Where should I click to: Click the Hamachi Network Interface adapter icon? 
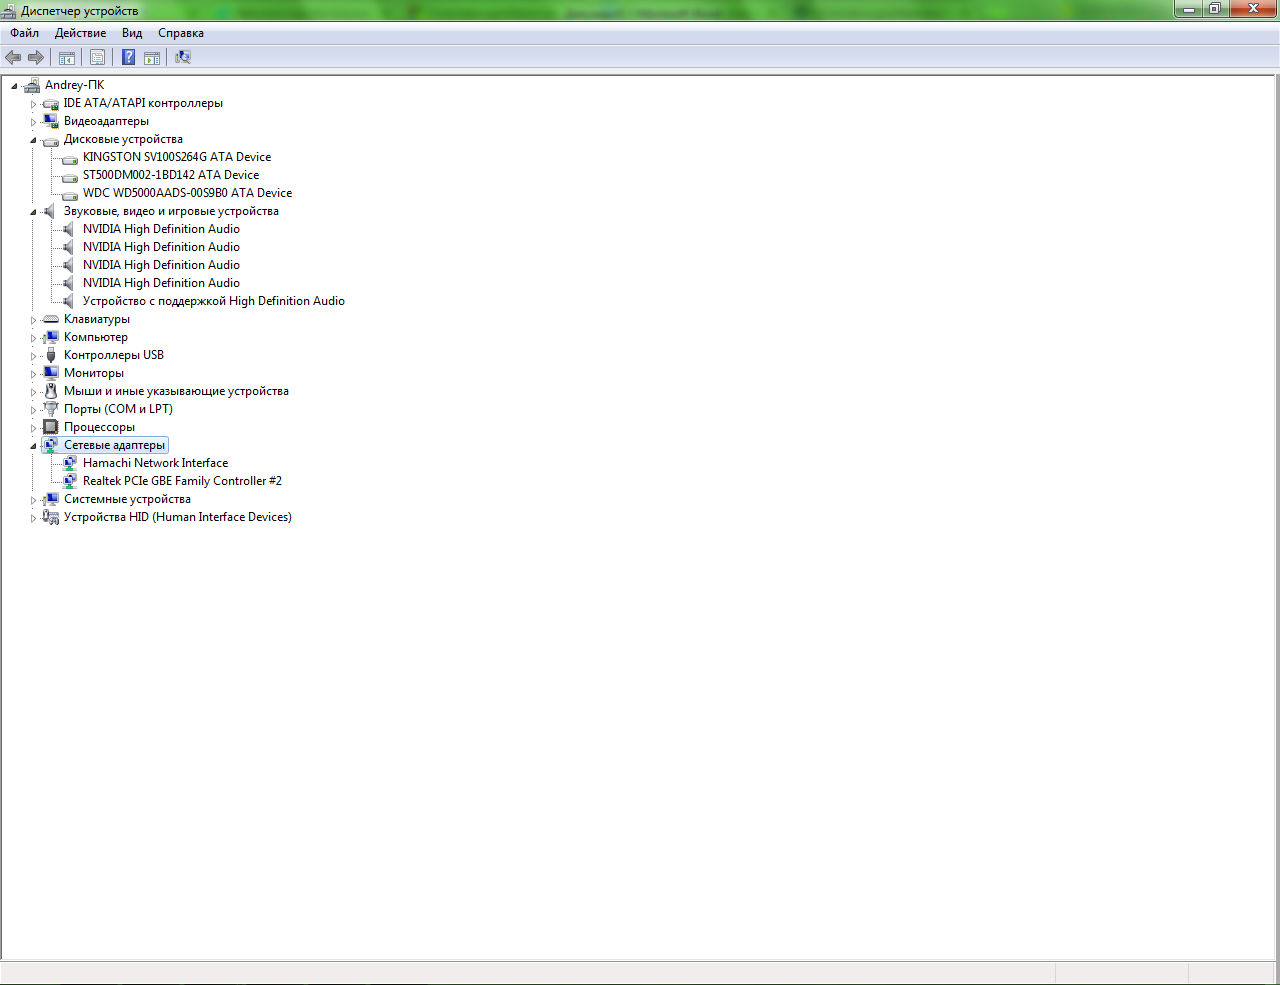pos(70,463)
